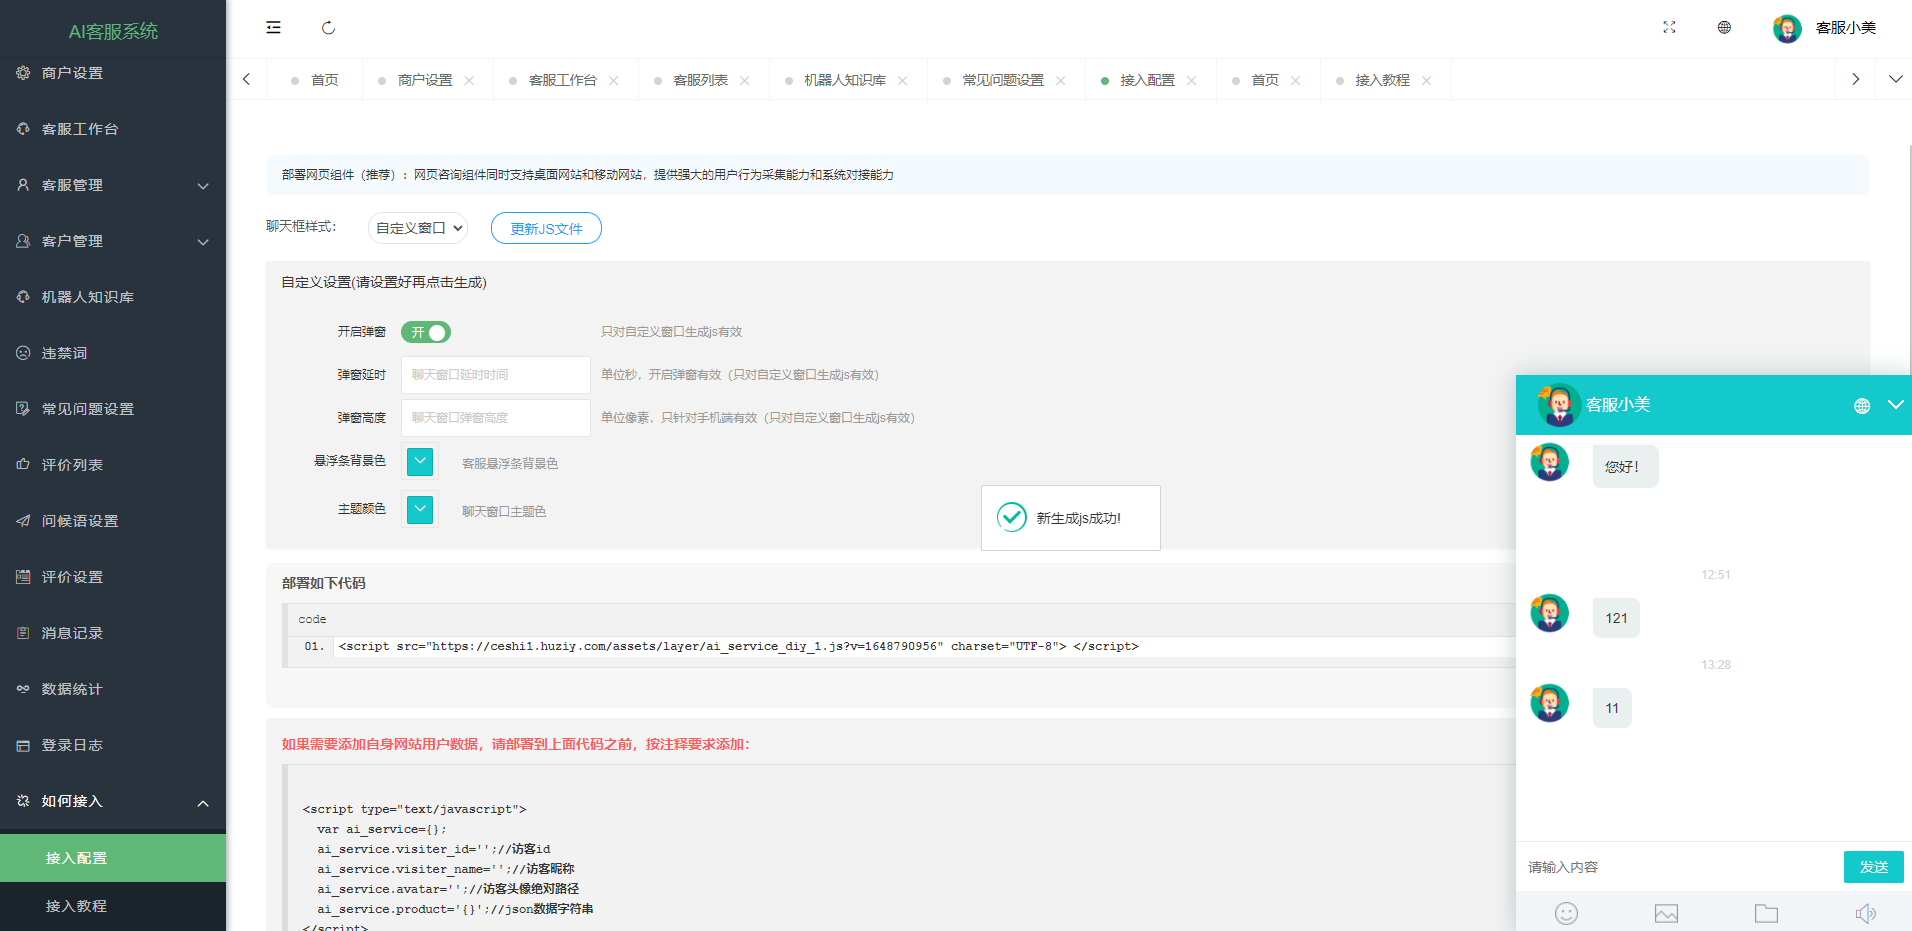The image size is (1912, 931).
Task: Switch to first 首页 tab
Action: tap(315, 80)
